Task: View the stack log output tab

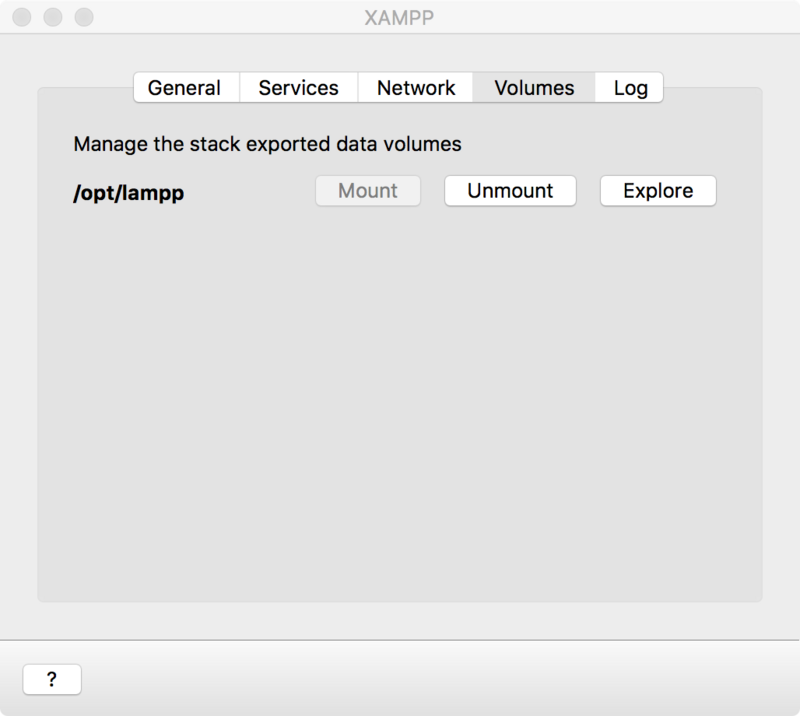Action: coord(630,88)
